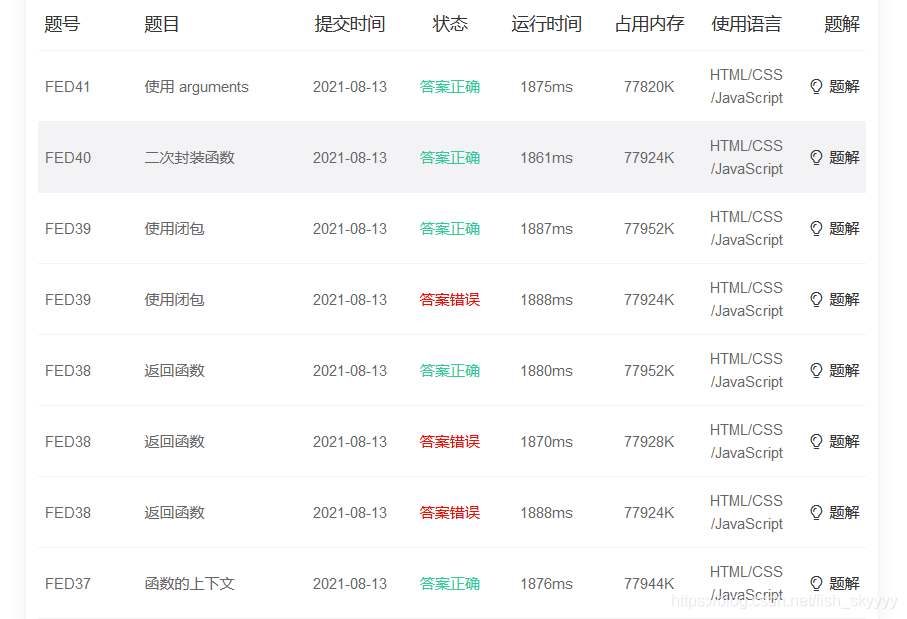Click the lightbulb icon in the FED37 row

click(816, 583)
